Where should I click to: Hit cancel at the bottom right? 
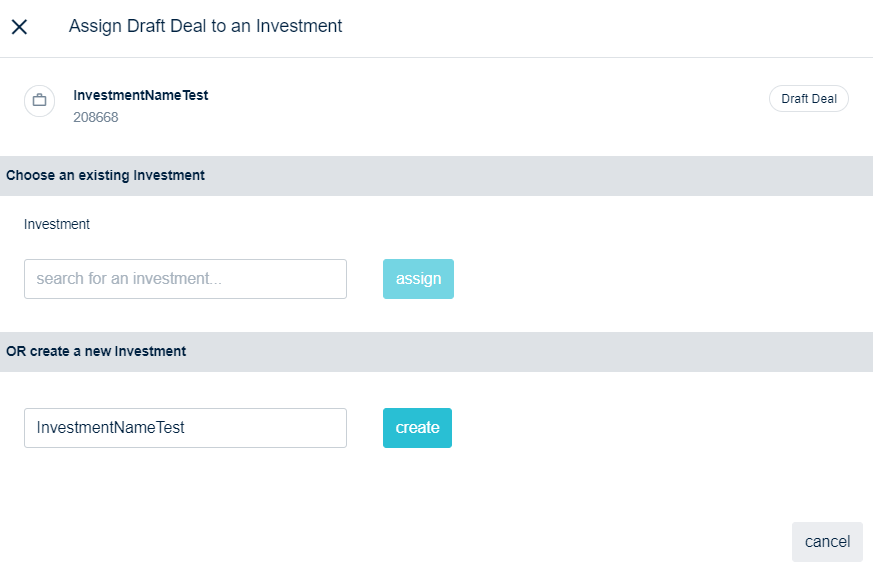click(x=827, y=542)
